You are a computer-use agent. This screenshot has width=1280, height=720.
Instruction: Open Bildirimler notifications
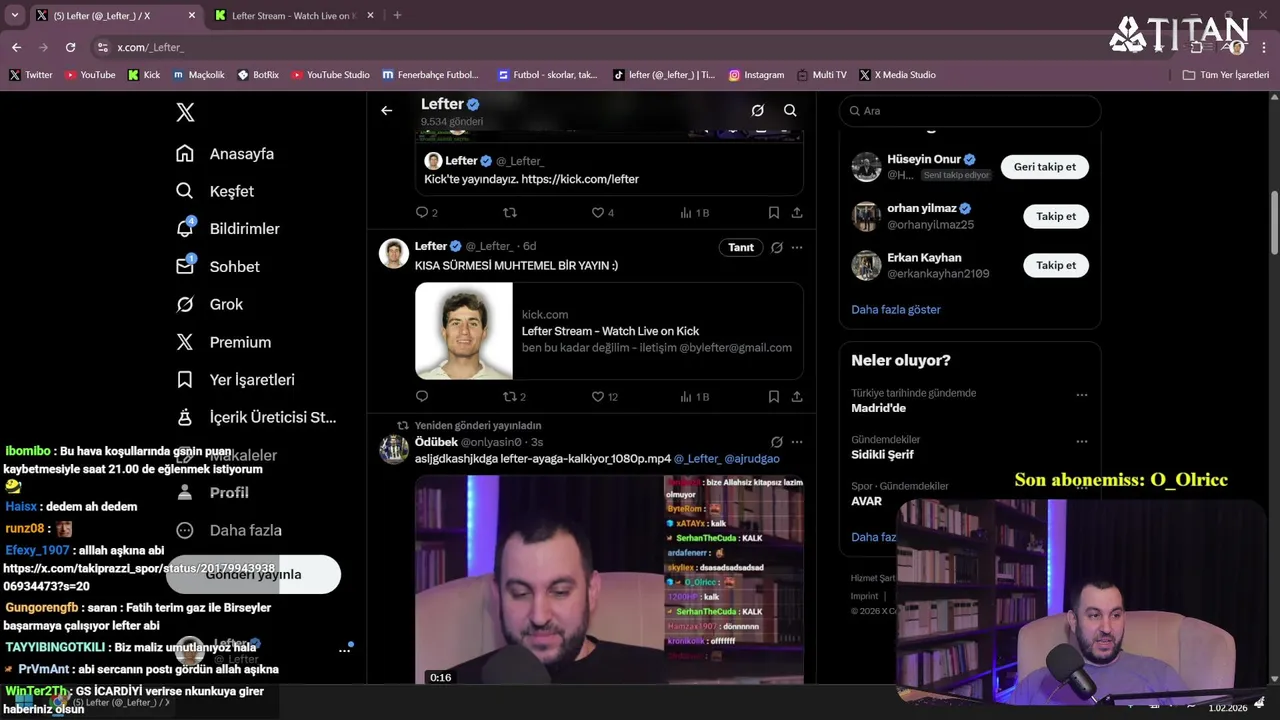[x=228, y=229]
